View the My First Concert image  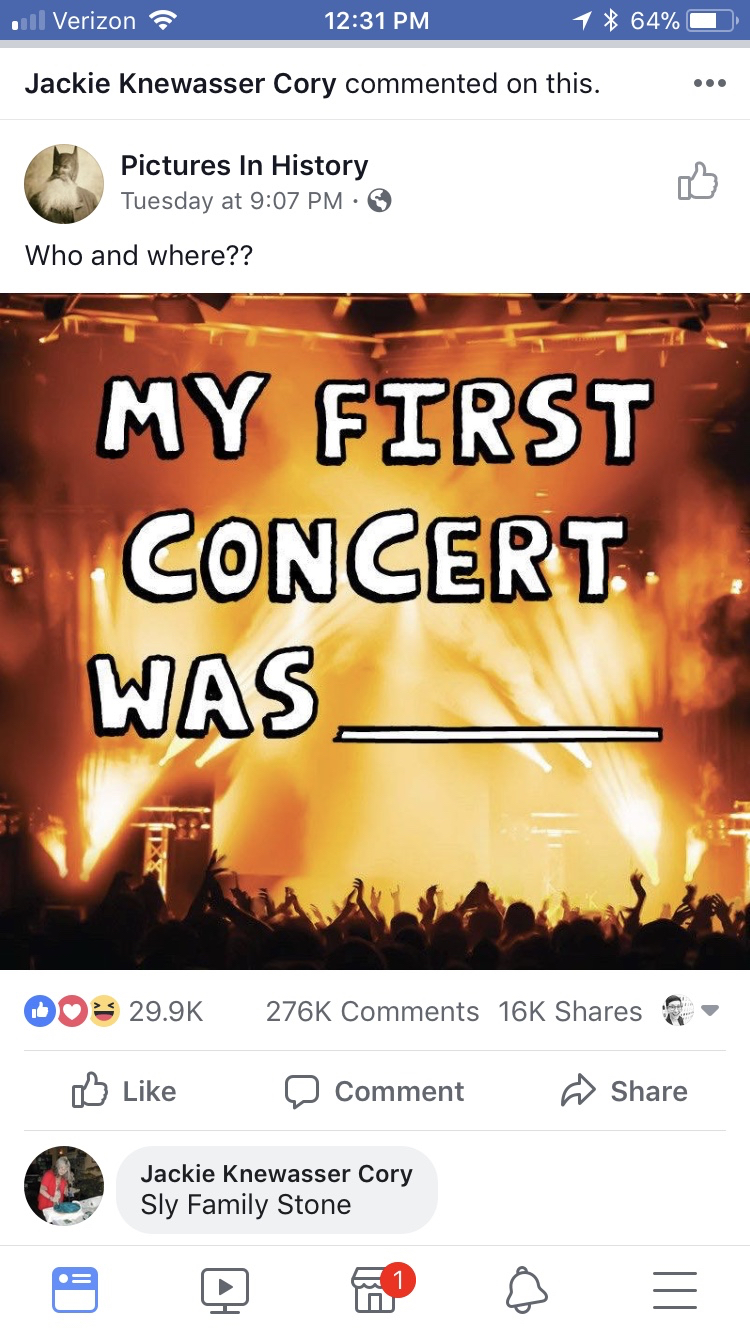375,631
